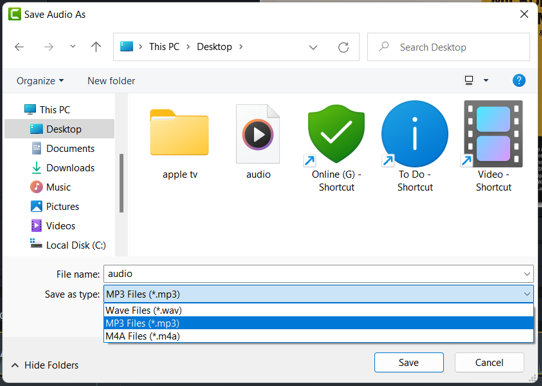Open the File name history dropdown
The height and width of the screenshot is (386, 542).
[527, 274]
